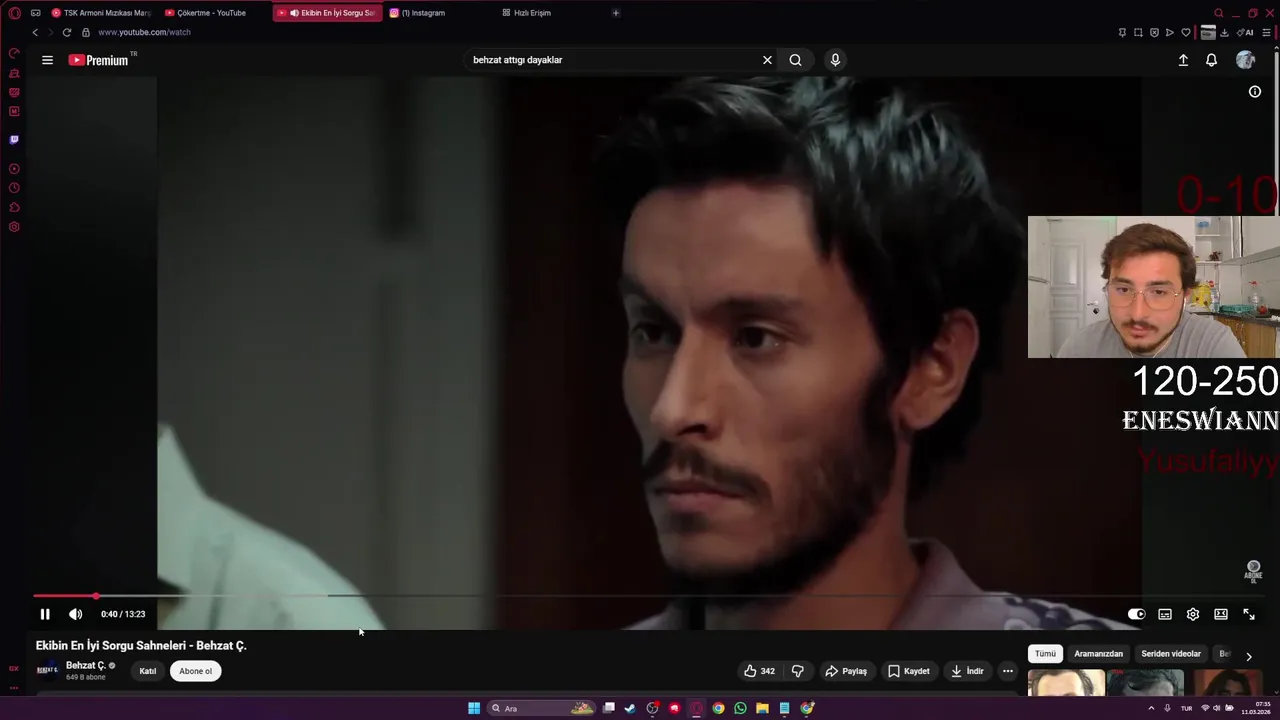Open the notifications bell
This screenshot has width=1280, height=720.
click(1211, 60)
